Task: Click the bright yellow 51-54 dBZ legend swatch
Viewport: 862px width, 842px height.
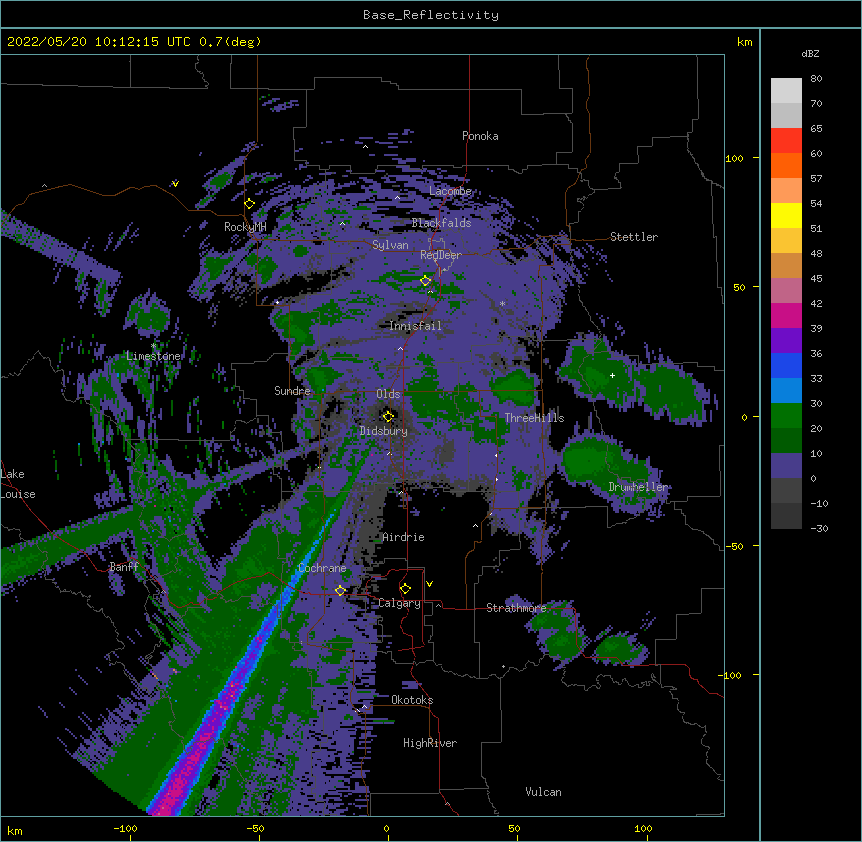Action: tap(786, 215)
